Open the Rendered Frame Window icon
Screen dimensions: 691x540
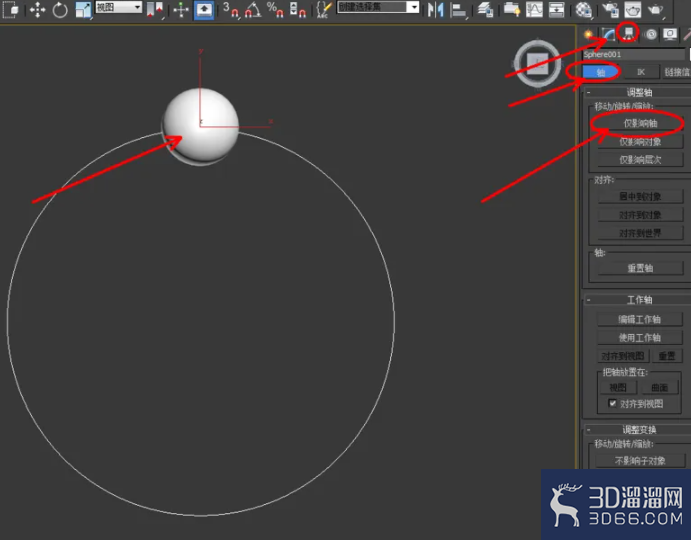633,9
